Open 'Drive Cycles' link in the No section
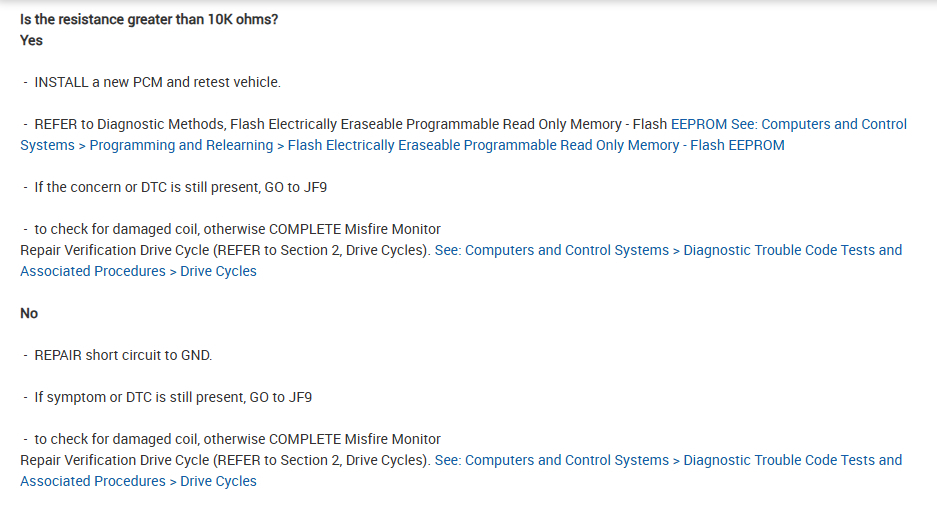 coord(218,481)
